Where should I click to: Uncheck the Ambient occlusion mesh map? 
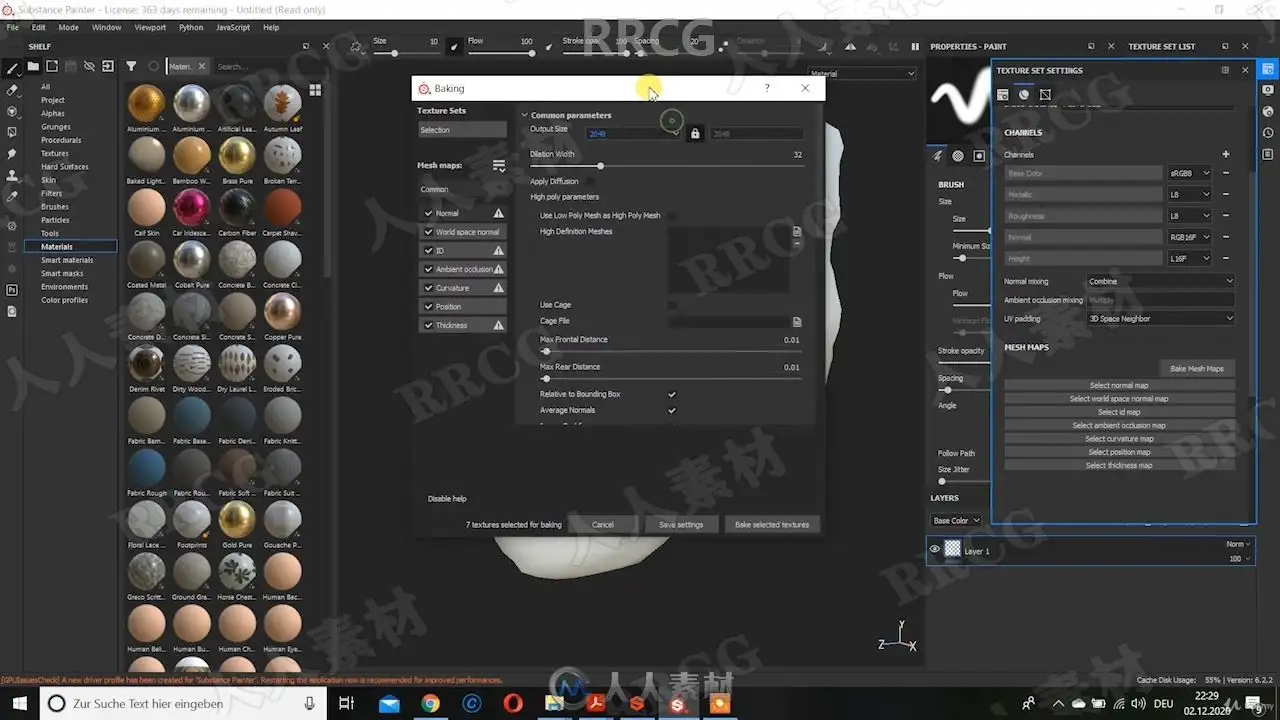click(x=429, y=269)
